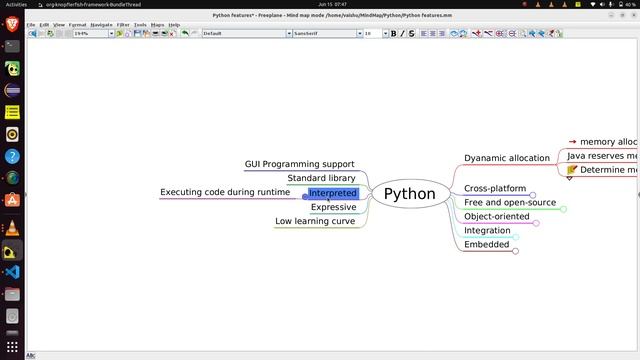This screenshot has width=640, height=360.
Task: Select the Free and open-source node
Action: click(x=510, y=202)
